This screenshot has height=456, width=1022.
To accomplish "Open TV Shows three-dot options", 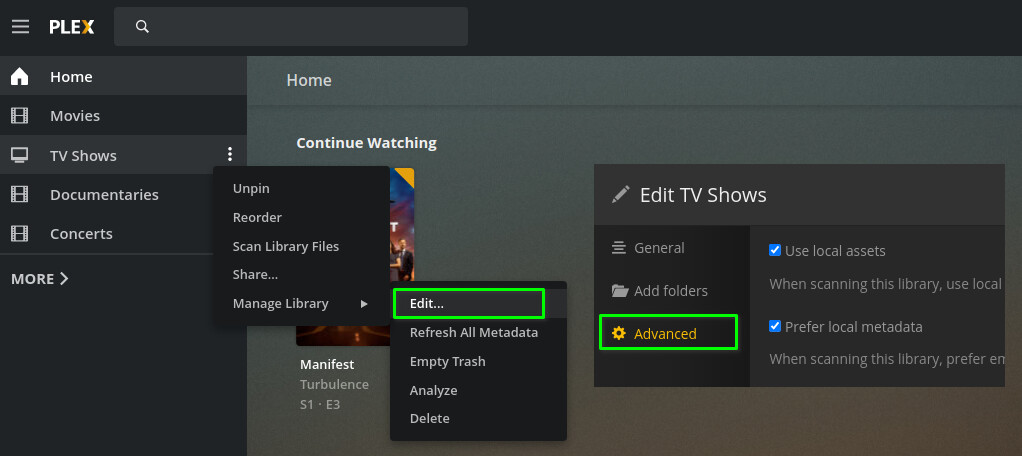I will coord(230,154).
